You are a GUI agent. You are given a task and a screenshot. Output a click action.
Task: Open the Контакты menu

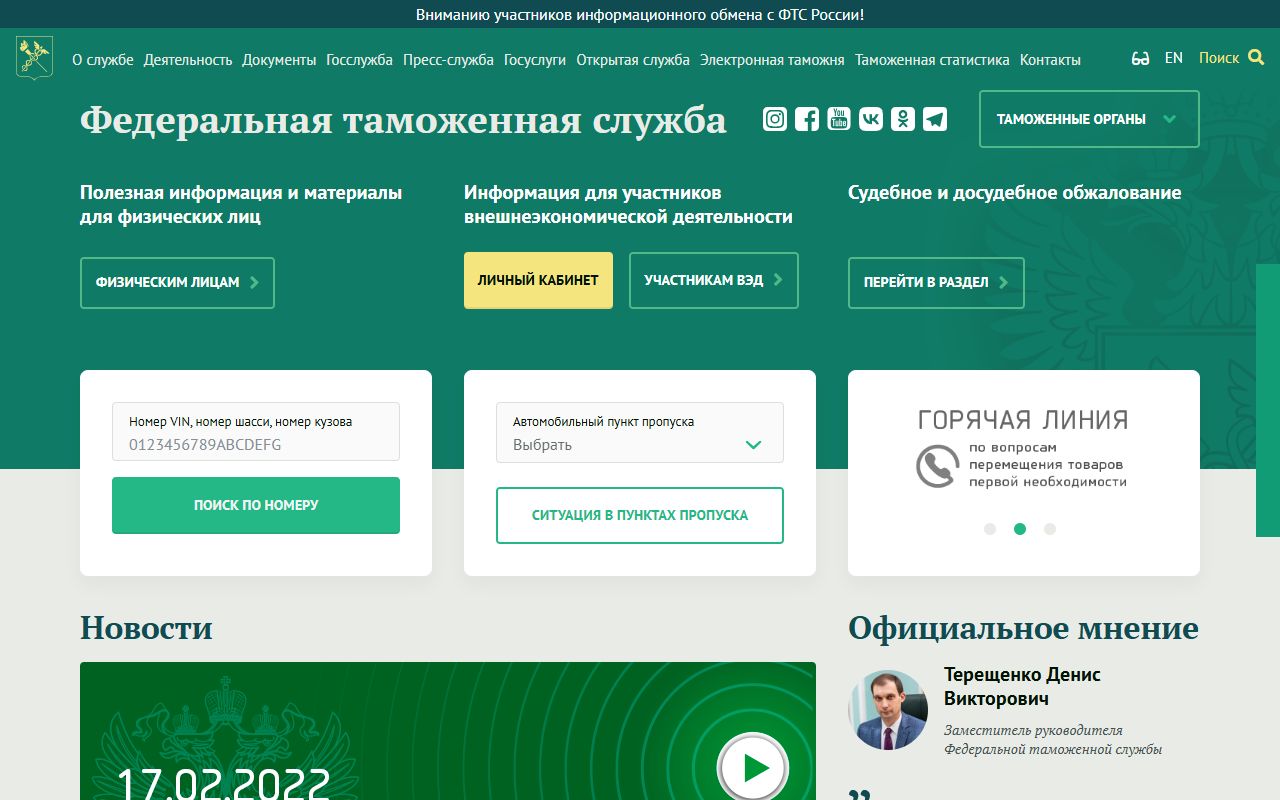[1050, 60]
